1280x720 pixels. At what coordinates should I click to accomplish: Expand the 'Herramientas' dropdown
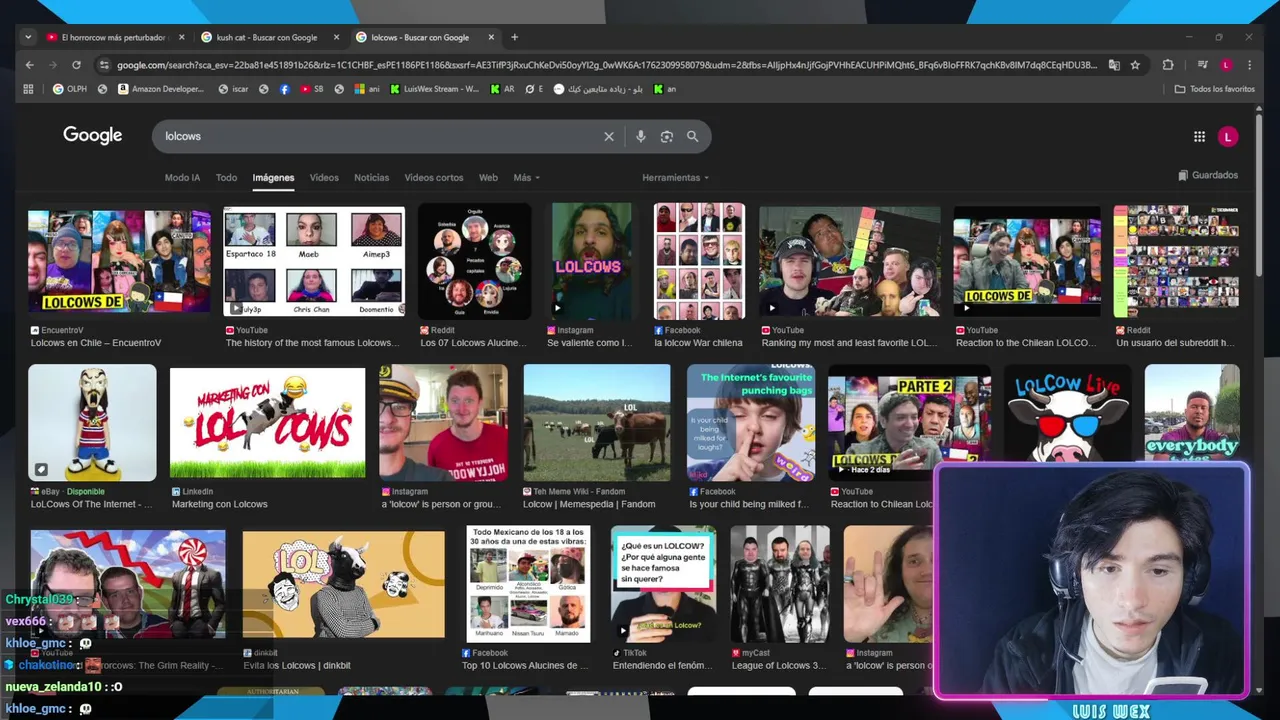[676, 177]
